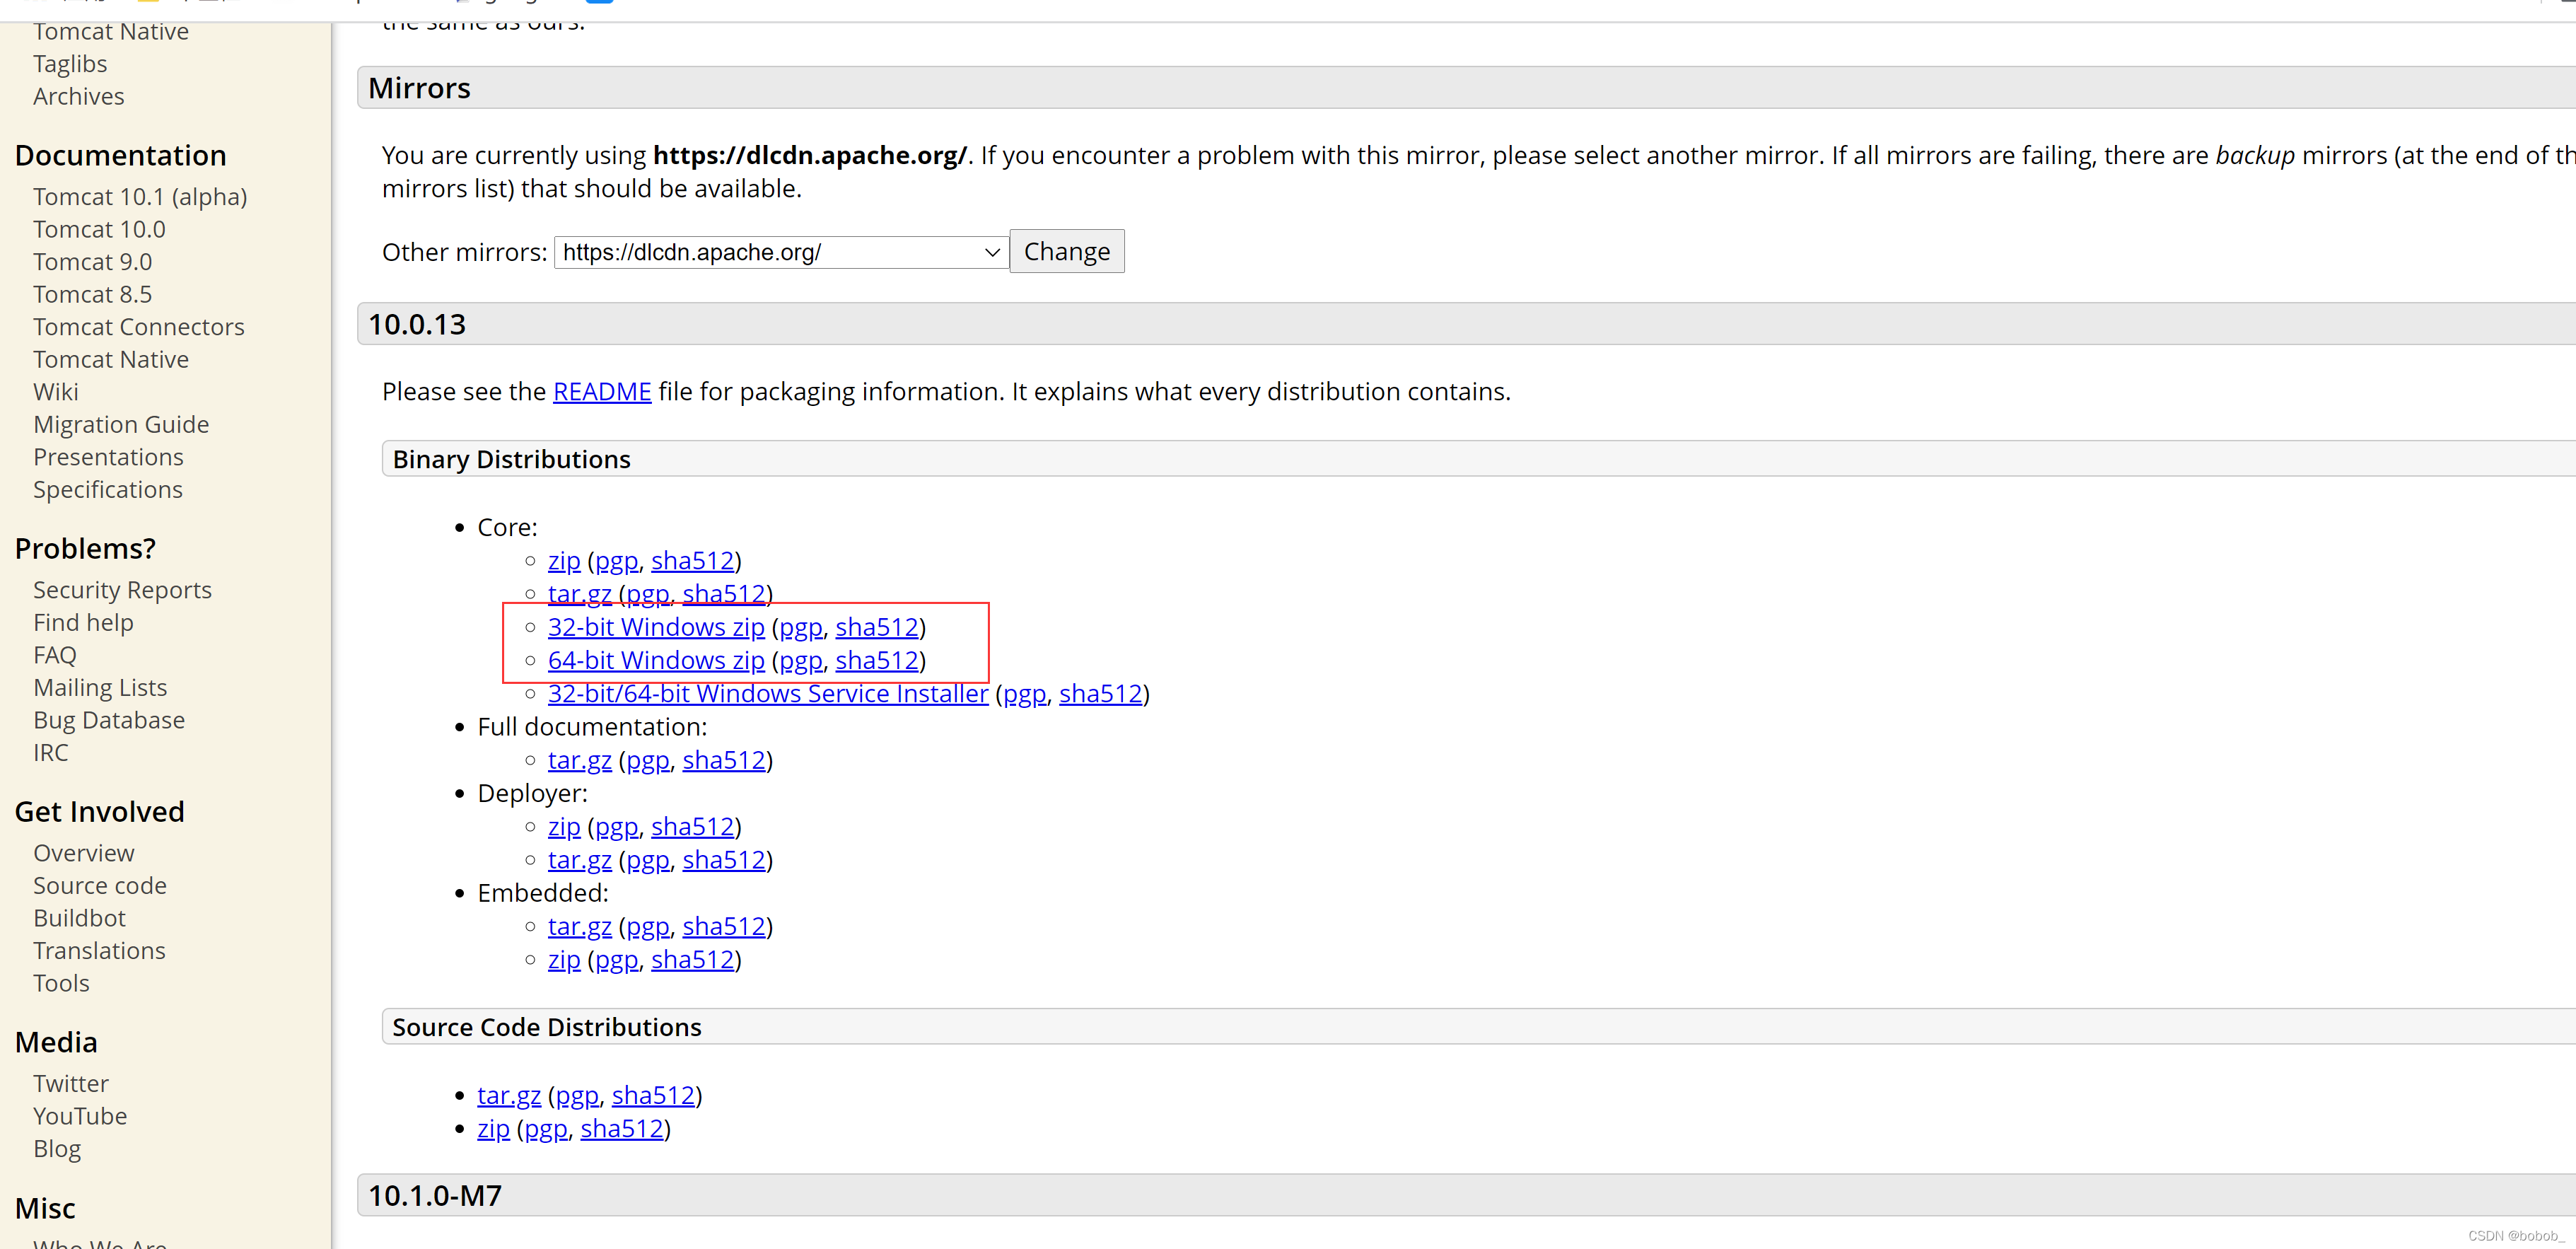Image resolution: width=2576 pixels, height=1249 pixels.
Task: Navigate to Archives in sidebar
Action: pyautogui.click(x=78, y=97)
